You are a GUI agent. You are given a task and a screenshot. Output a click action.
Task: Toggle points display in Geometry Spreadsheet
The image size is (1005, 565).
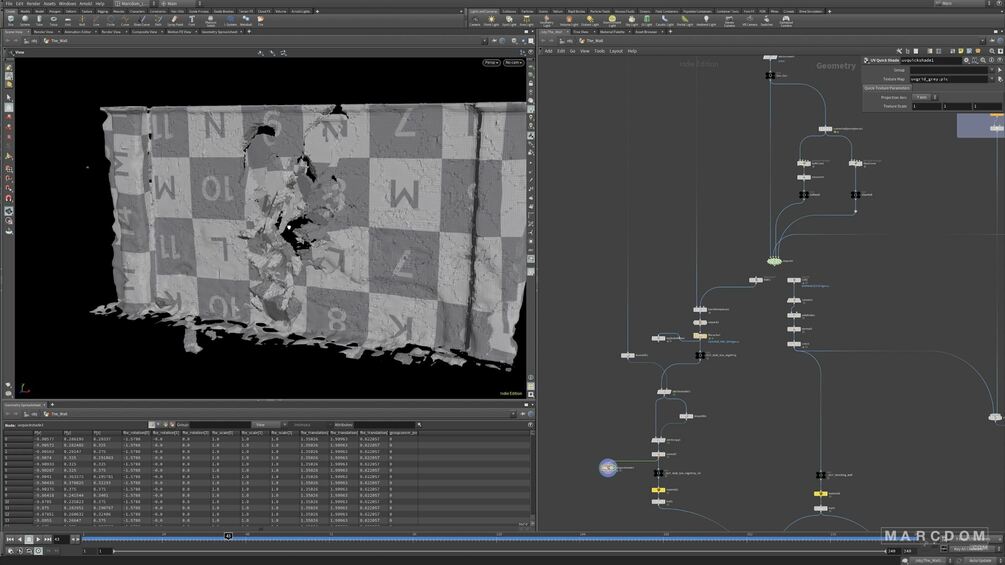(151, 425)
